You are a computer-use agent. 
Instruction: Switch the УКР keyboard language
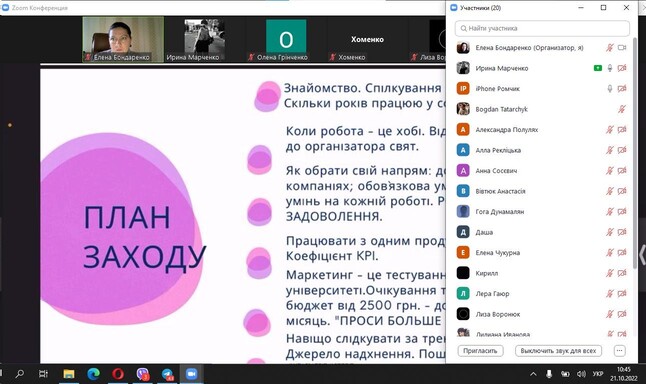point(598,374)
